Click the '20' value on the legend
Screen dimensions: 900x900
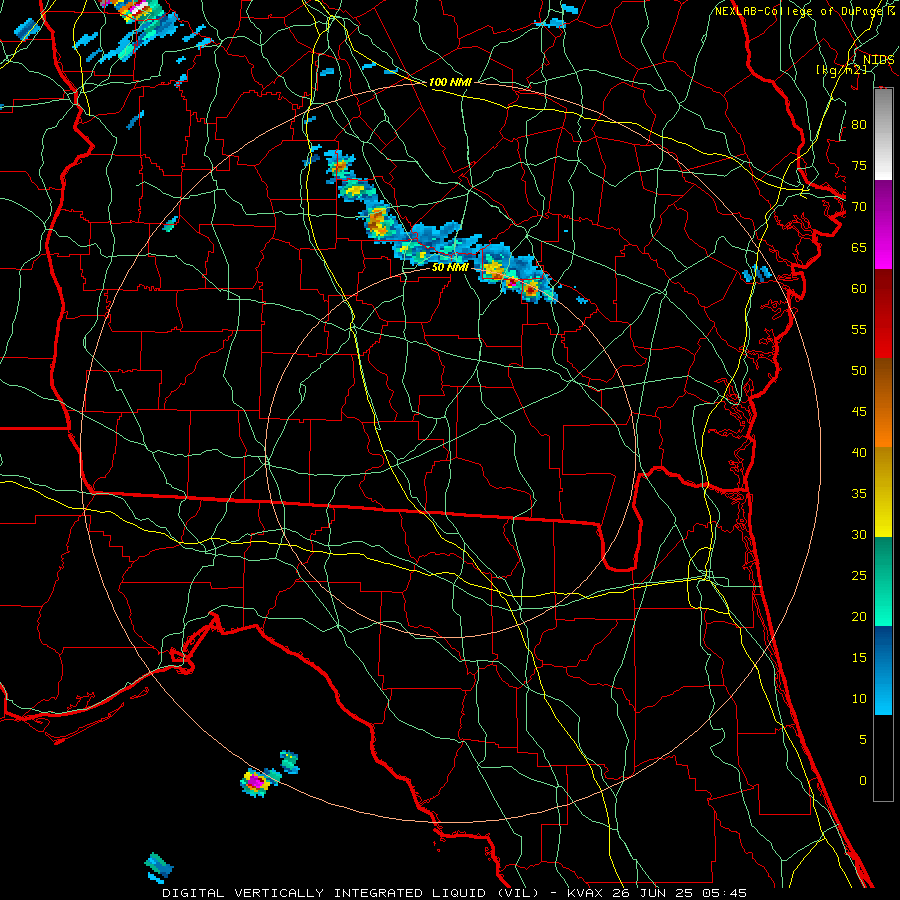point(859,616)
